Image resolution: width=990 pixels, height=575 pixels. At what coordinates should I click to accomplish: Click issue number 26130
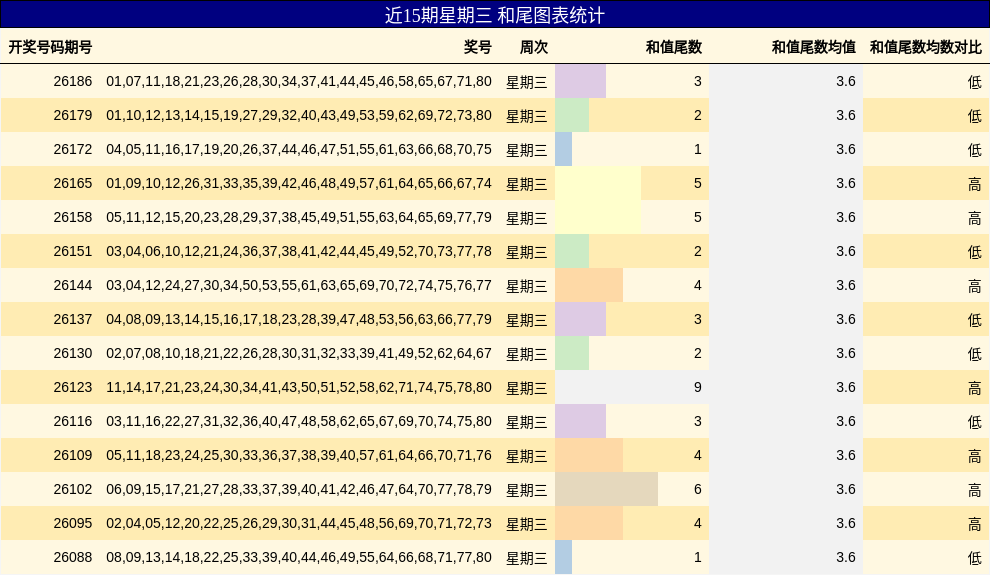click(73, 354)
